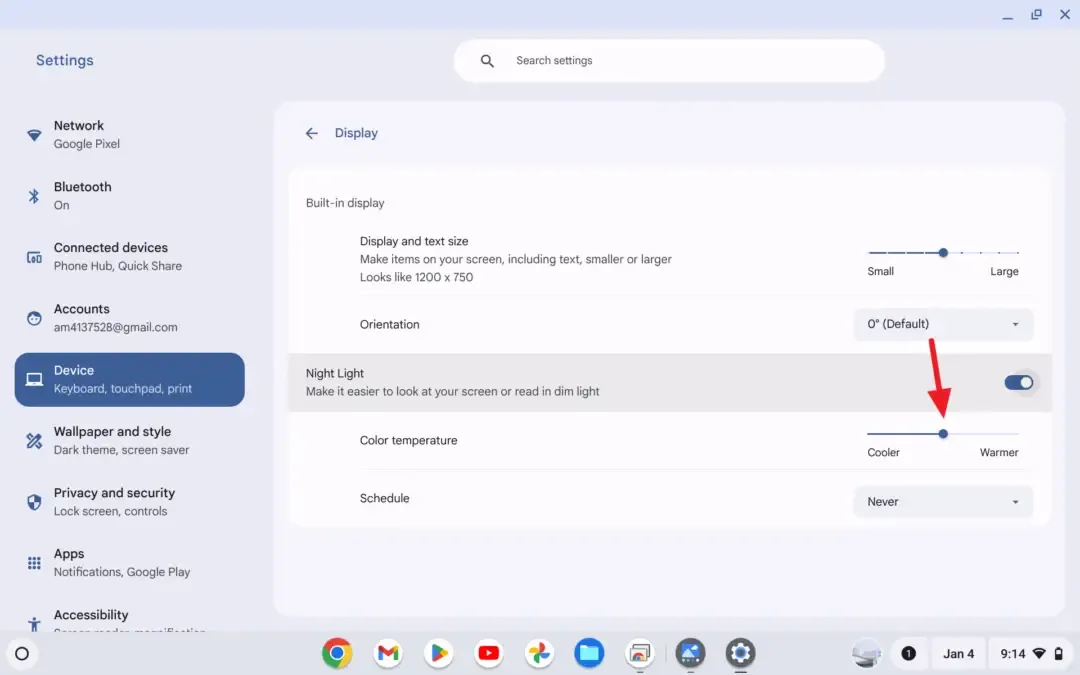The height and width of the screenshot is (675, 1080).
Task: Click the Color temperature slider handle
Action: tap(943, 434)
